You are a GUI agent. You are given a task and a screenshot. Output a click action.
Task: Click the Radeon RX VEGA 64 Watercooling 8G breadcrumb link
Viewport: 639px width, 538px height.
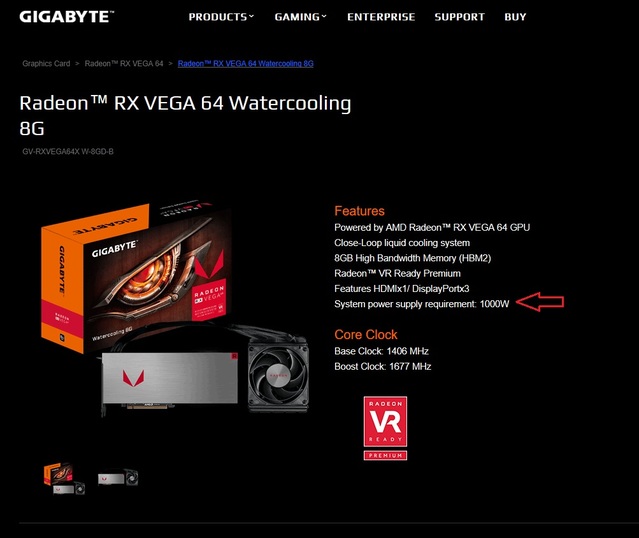tap(246, 64)
